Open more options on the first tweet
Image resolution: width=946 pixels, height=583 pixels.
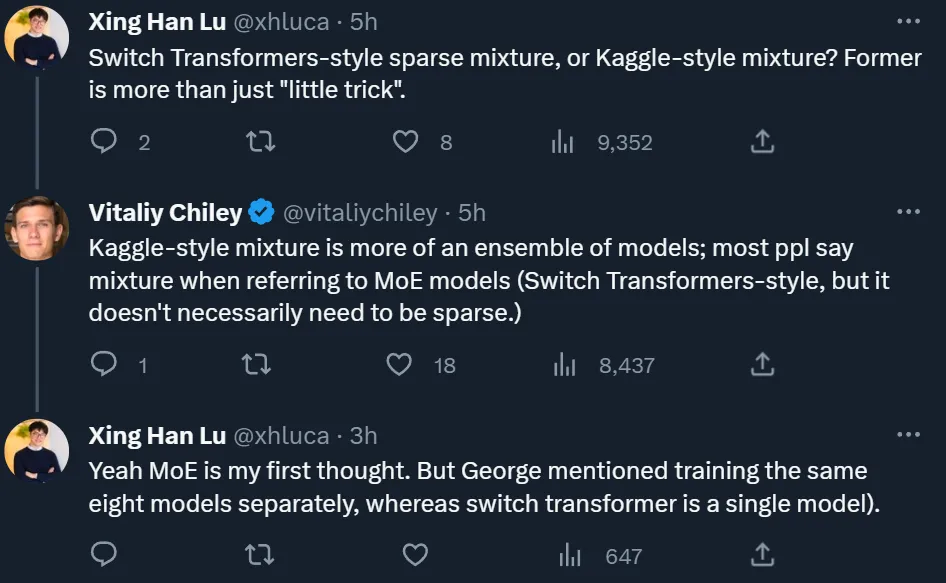click(908, 20)
